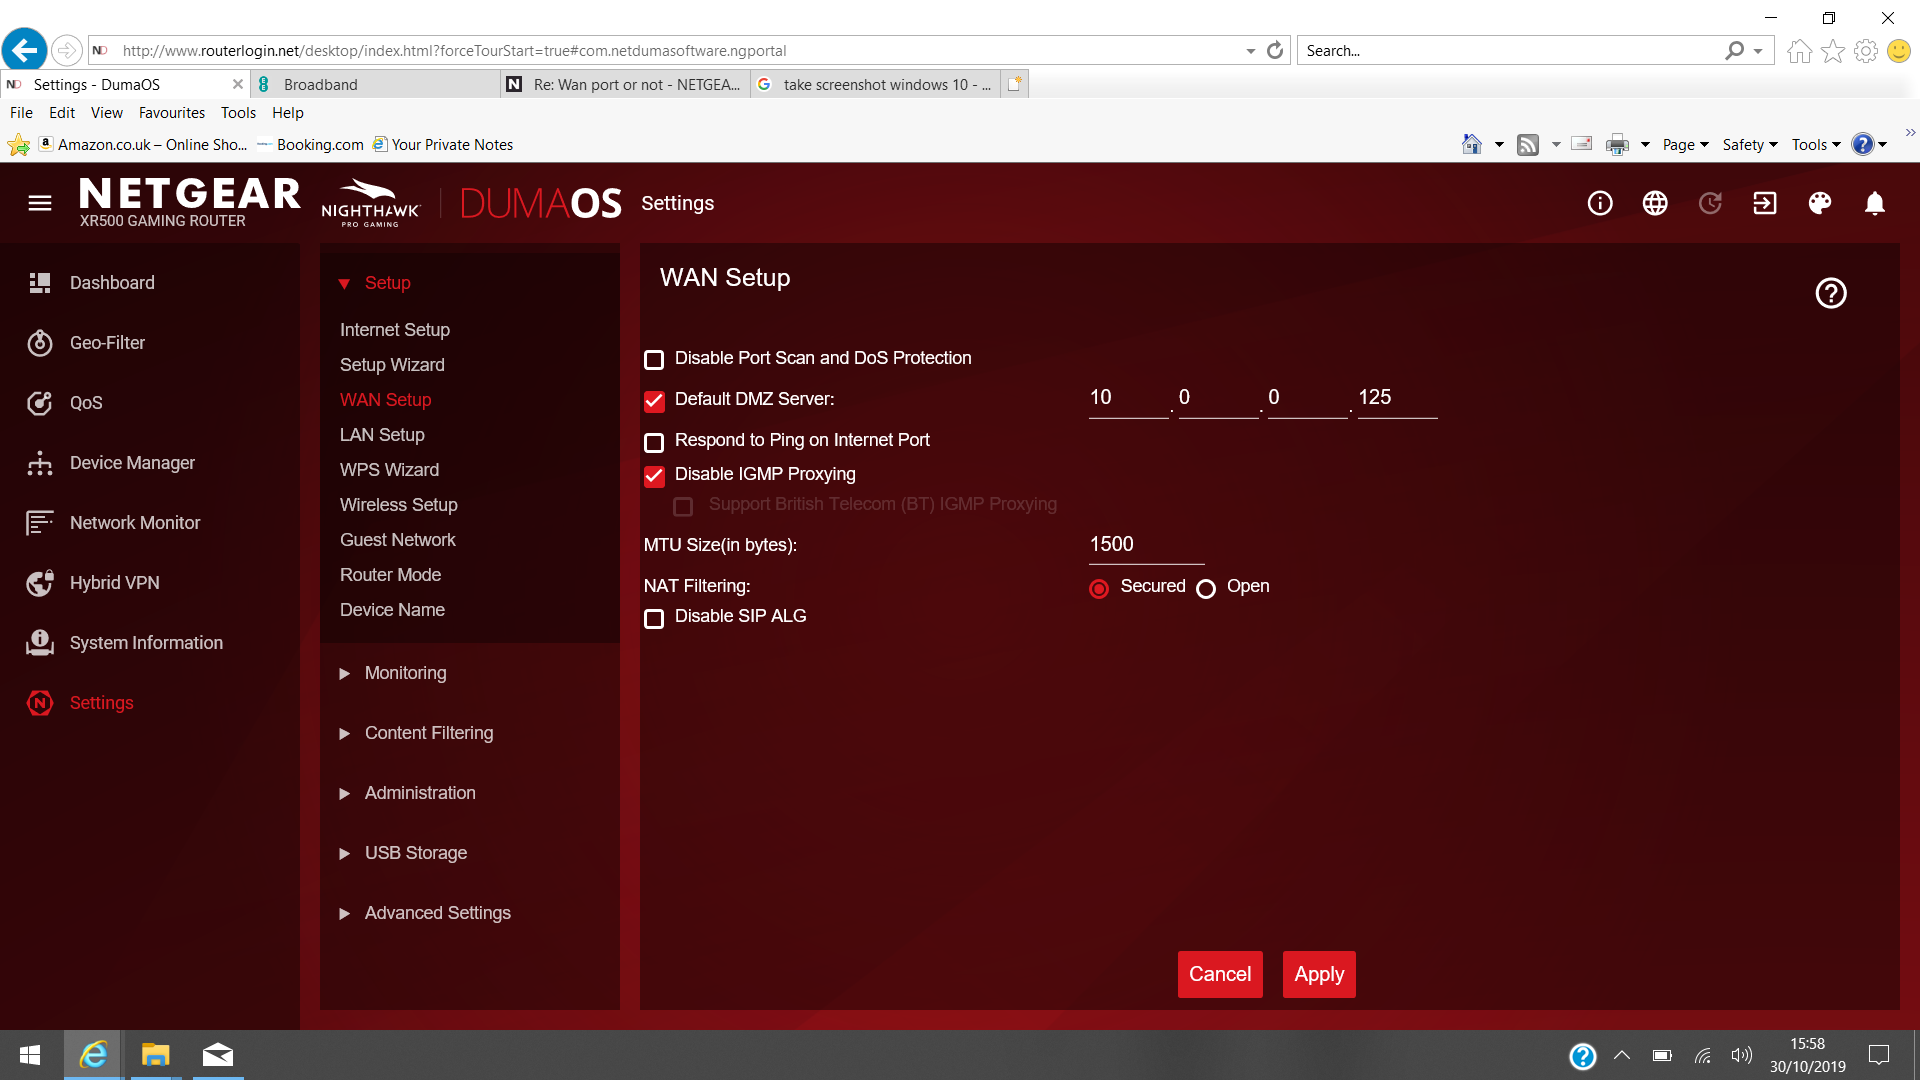Click the notifications bell icon
This screenshot has height=1080, width=1920.
1875,203
